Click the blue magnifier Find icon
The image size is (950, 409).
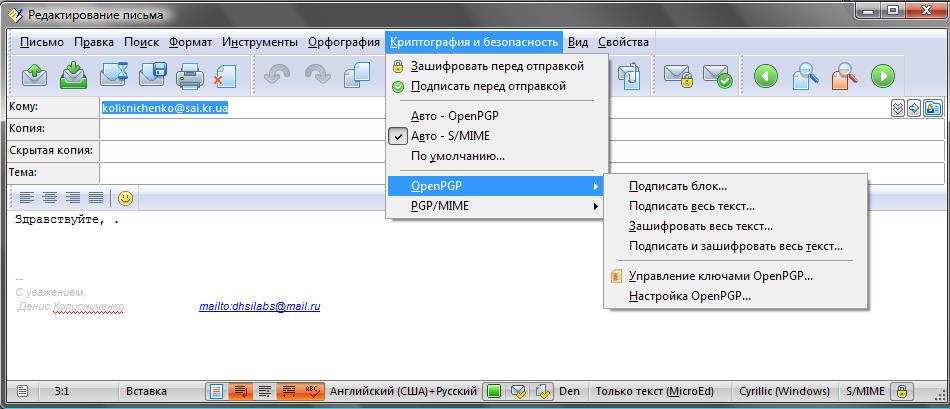pyautogui.click(x=806, y=76)
